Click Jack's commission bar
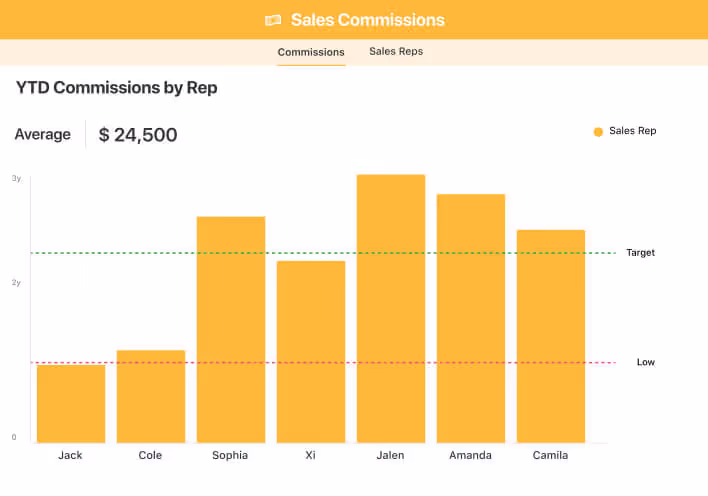The width and height of the screenshot is (708, 496). [71, 403]
